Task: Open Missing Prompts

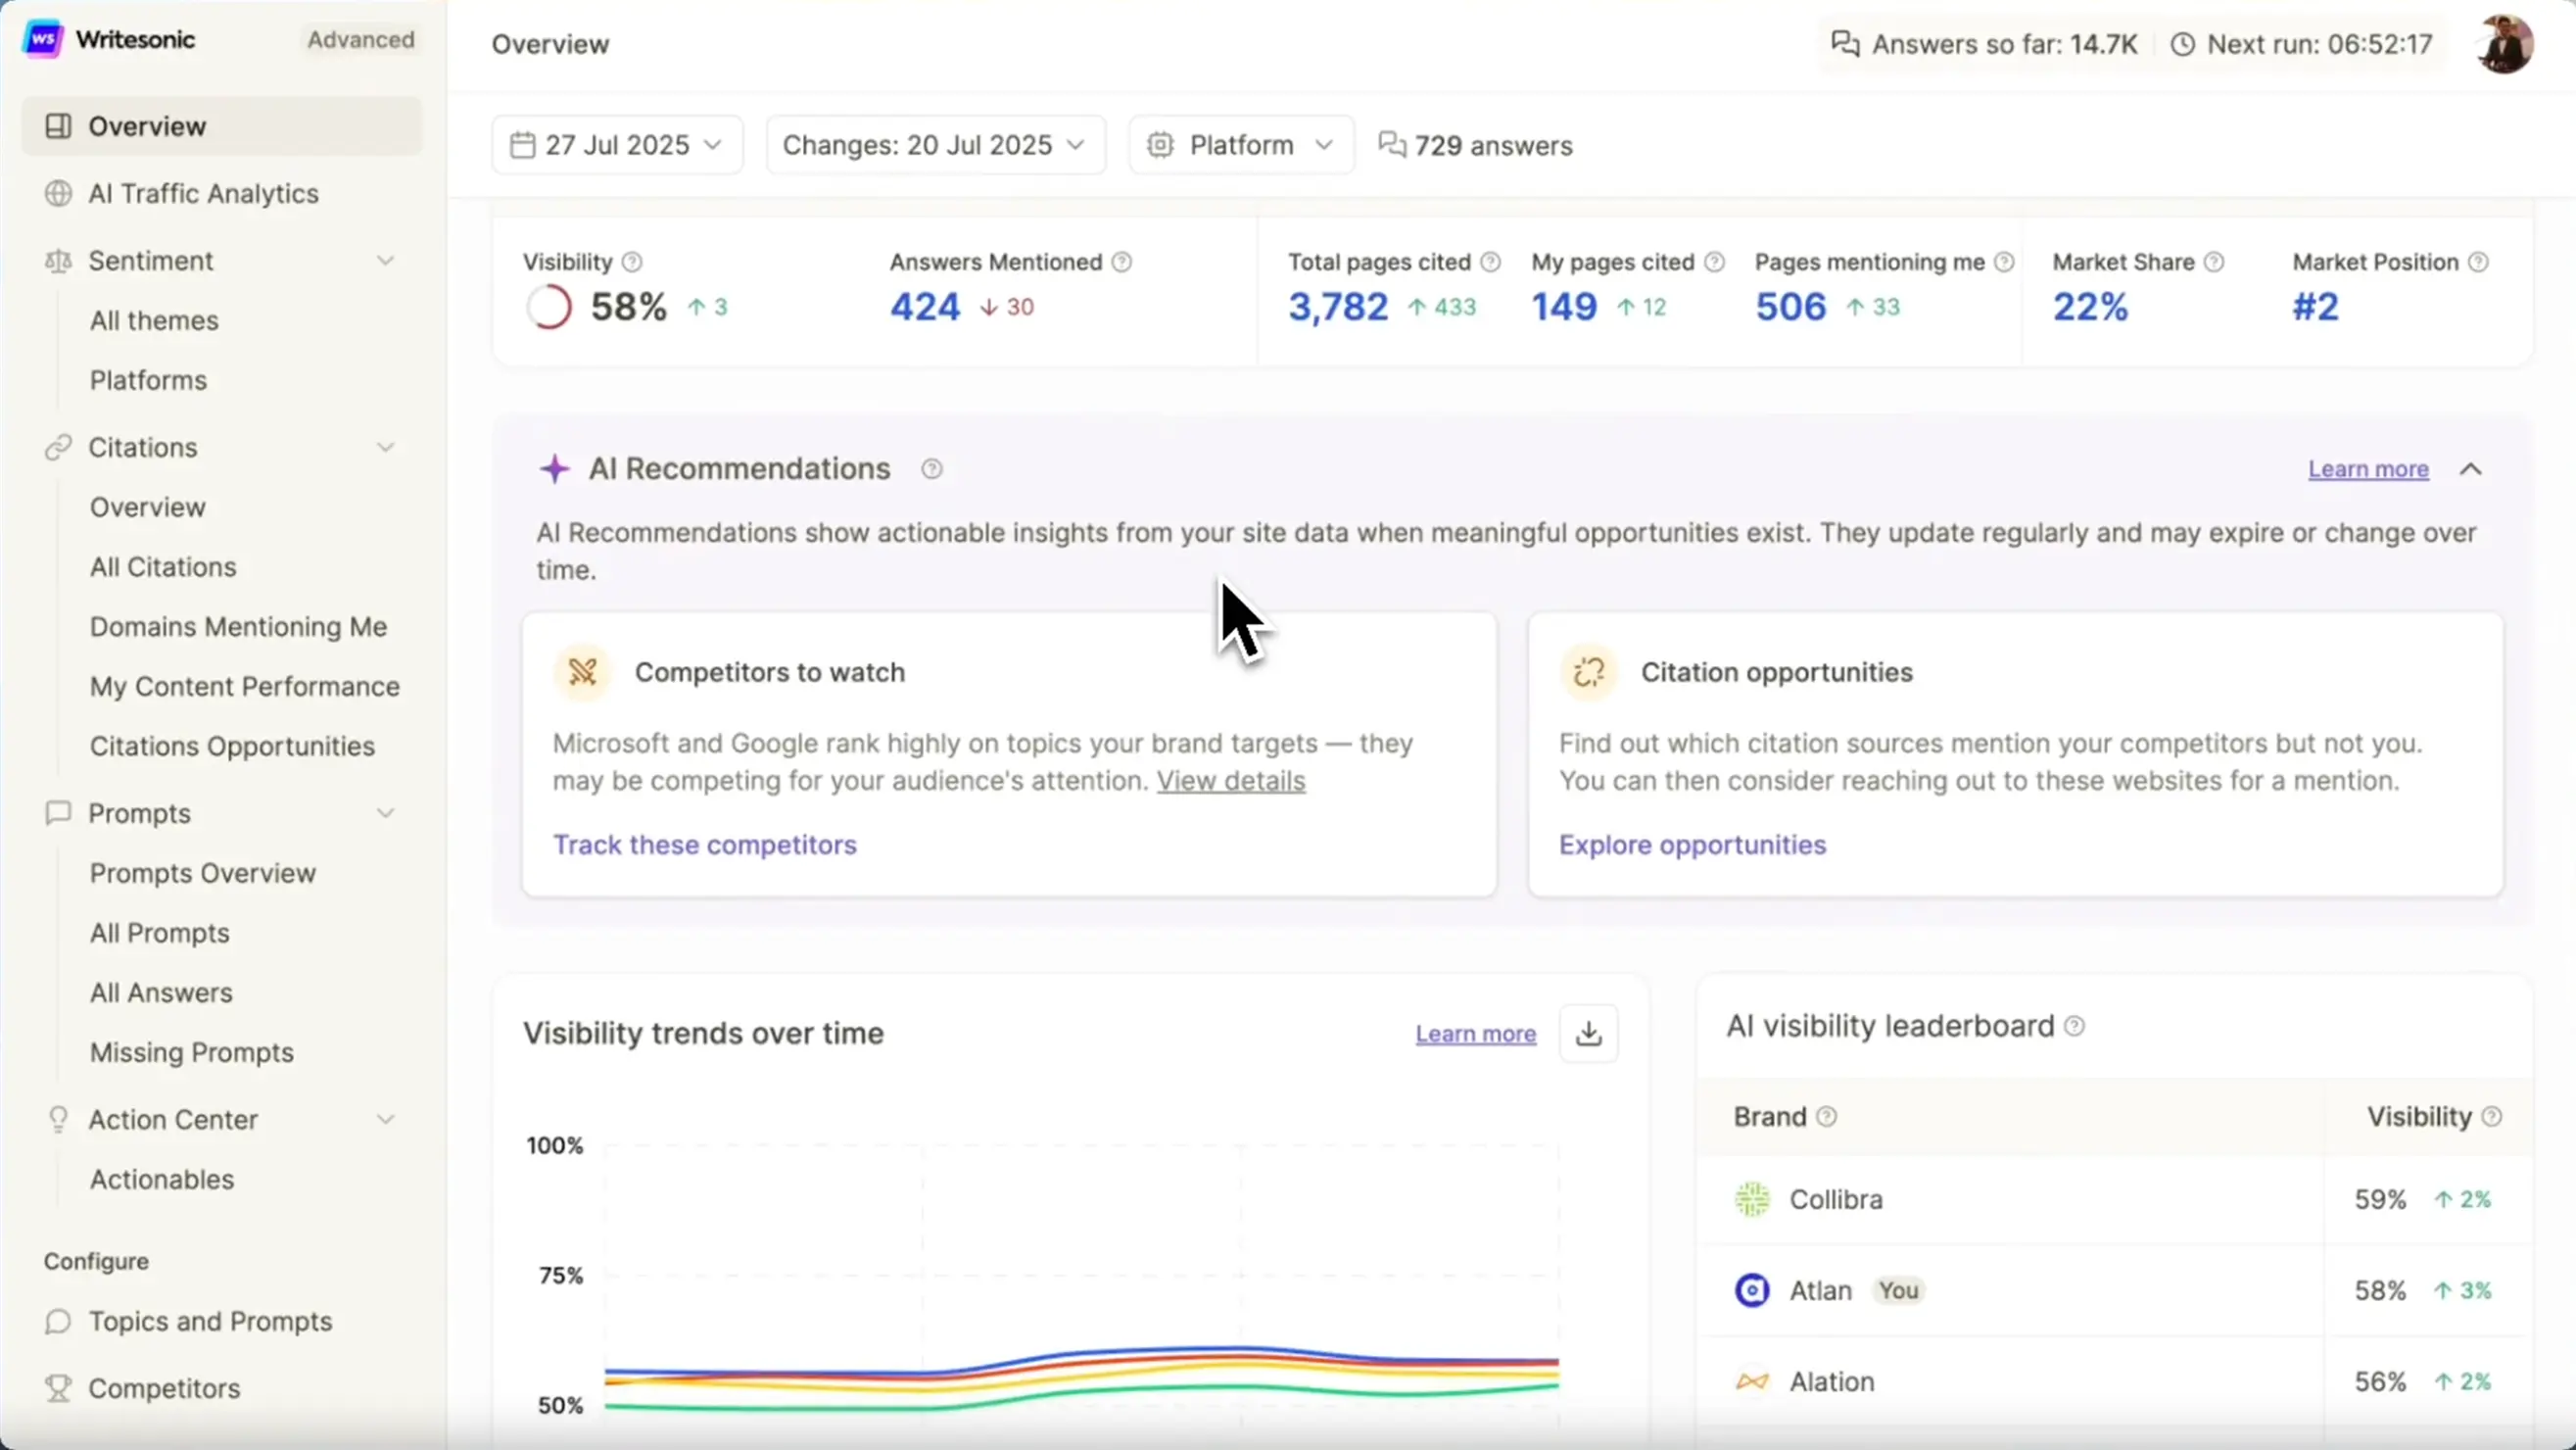Action: 192,1053
